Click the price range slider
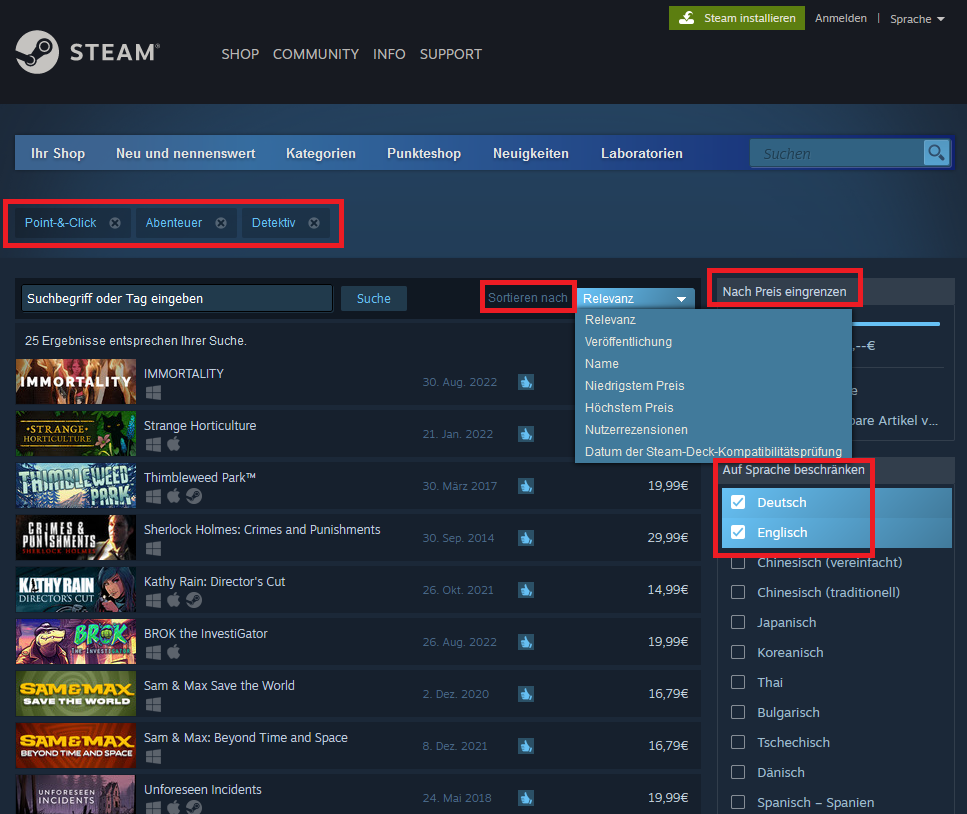This screenshot has width=967, height=814. pyautogui.click(x=895, y=324)
